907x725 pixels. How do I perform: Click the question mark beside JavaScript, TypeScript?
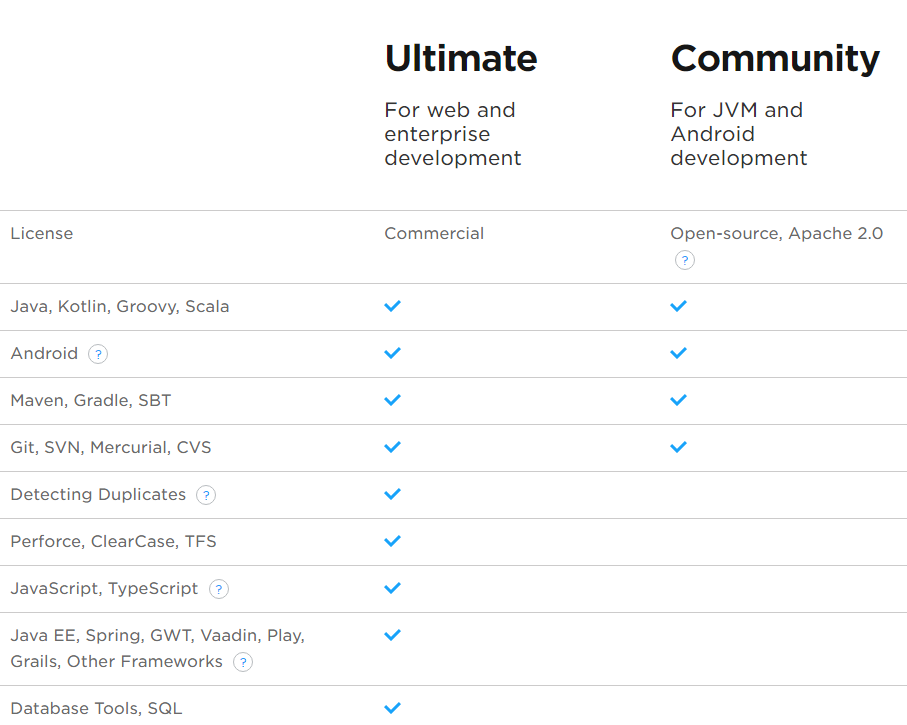pos(219,589)
